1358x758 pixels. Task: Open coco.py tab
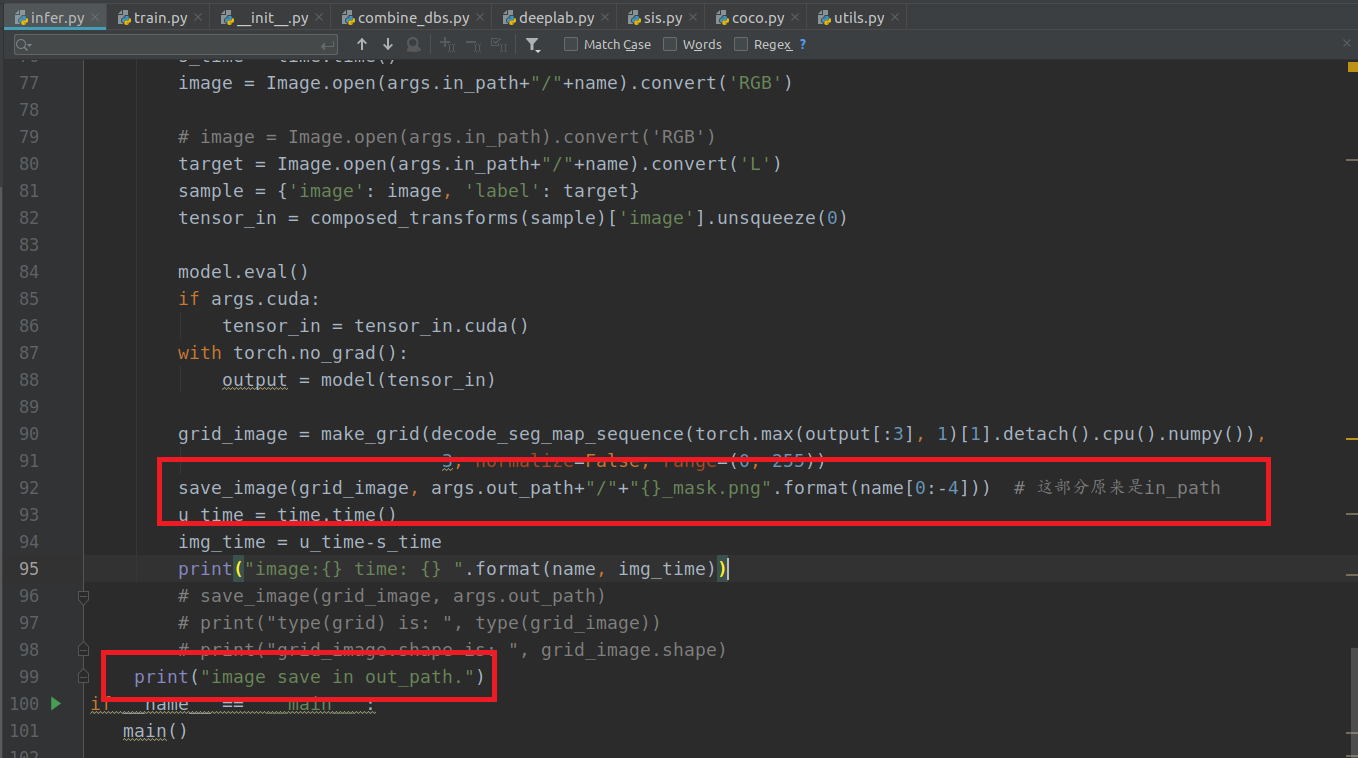pos(753,18)
